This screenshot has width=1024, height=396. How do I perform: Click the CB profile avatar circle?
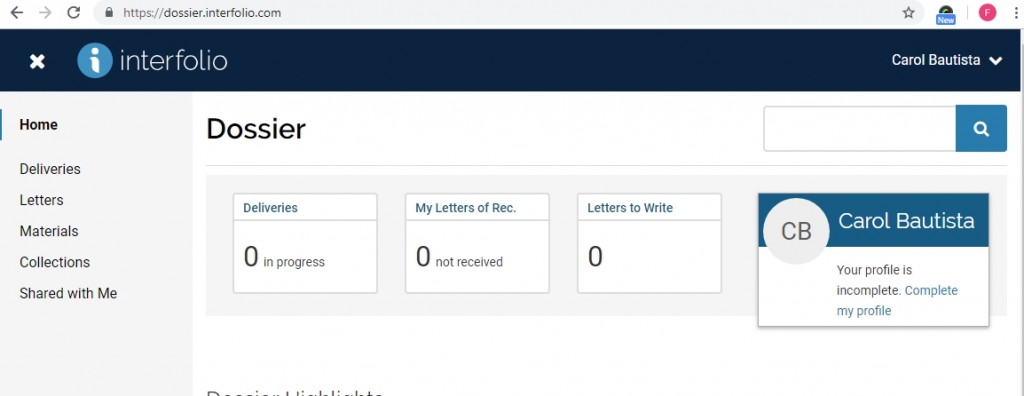[796, 231]
